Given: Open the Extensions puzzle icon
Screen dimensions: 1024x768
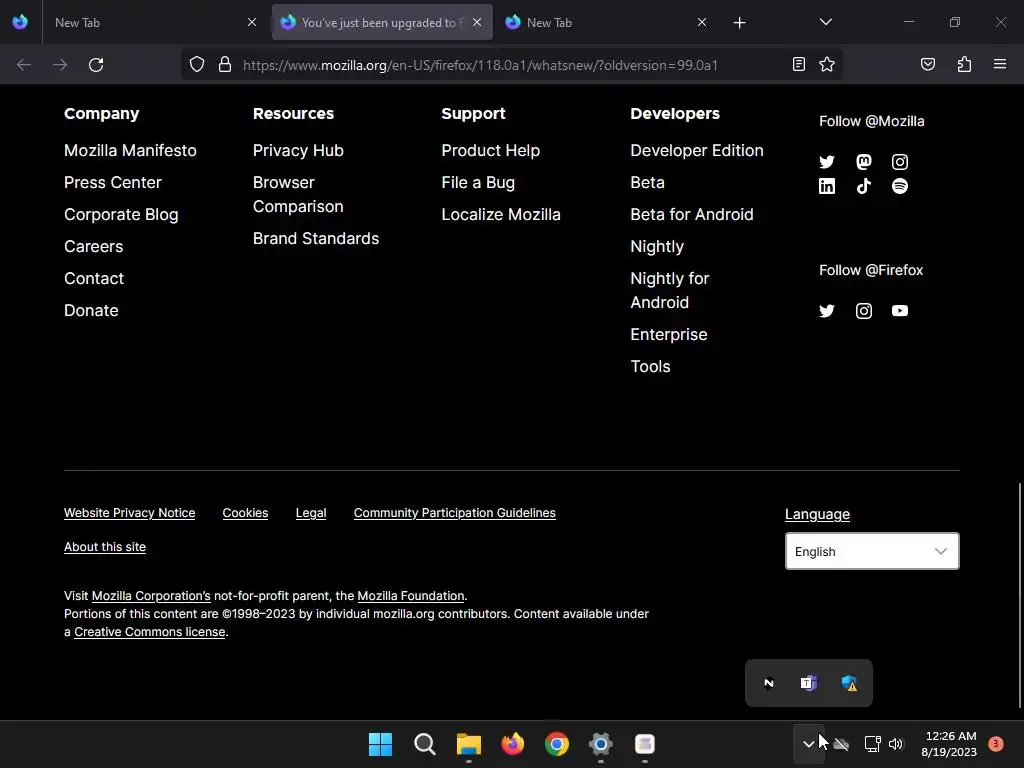Looking at the screenshot, I should [x=964, y=64].
